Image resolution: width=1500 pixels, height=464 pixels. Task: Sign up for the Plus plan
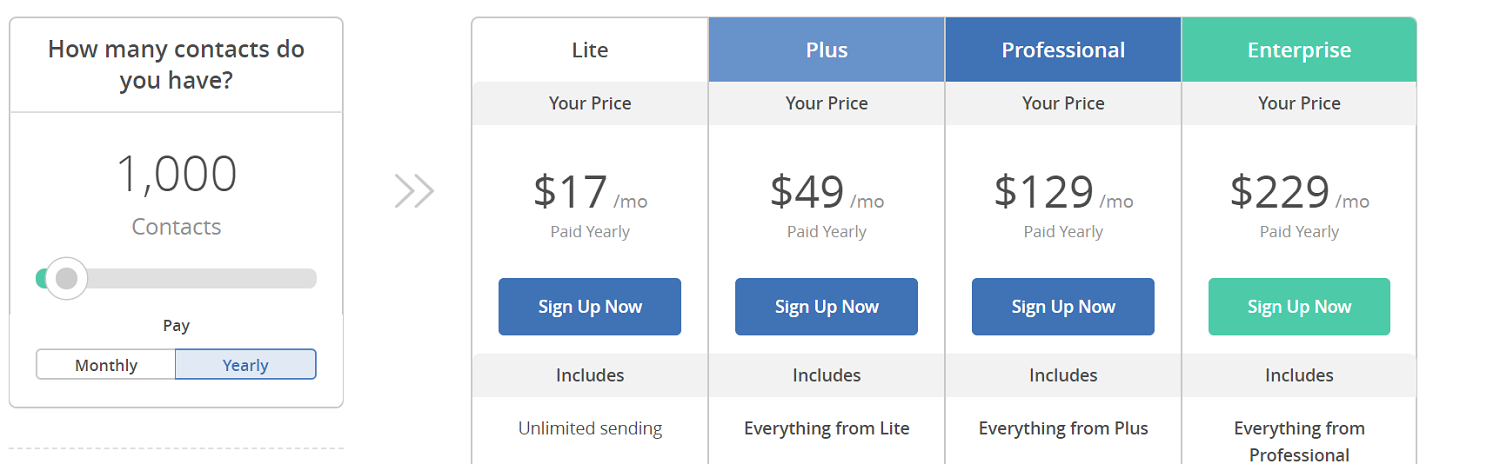pos(827,307)
